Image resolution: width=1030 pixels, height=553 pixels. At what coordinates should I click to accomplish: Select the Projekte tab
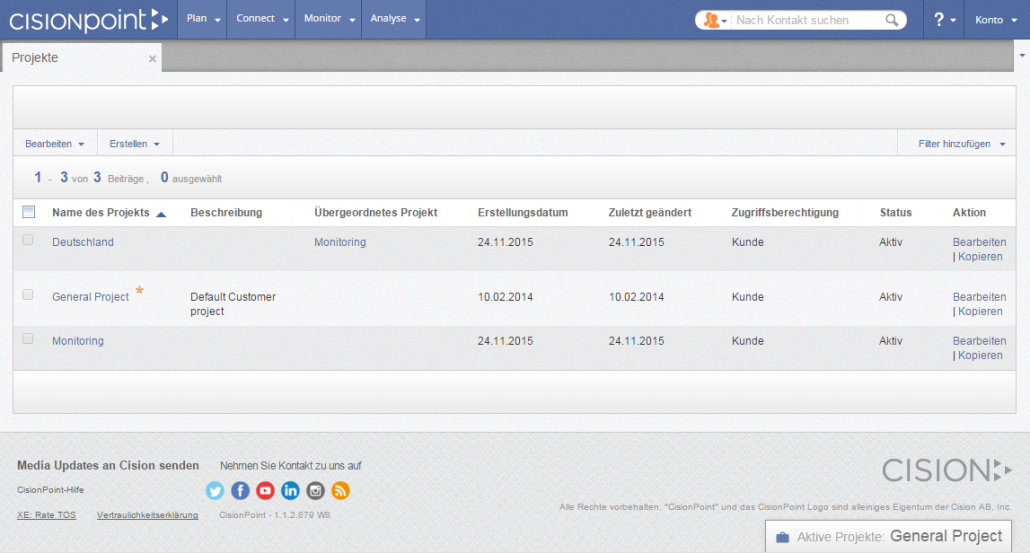click(x=82, y=58)
